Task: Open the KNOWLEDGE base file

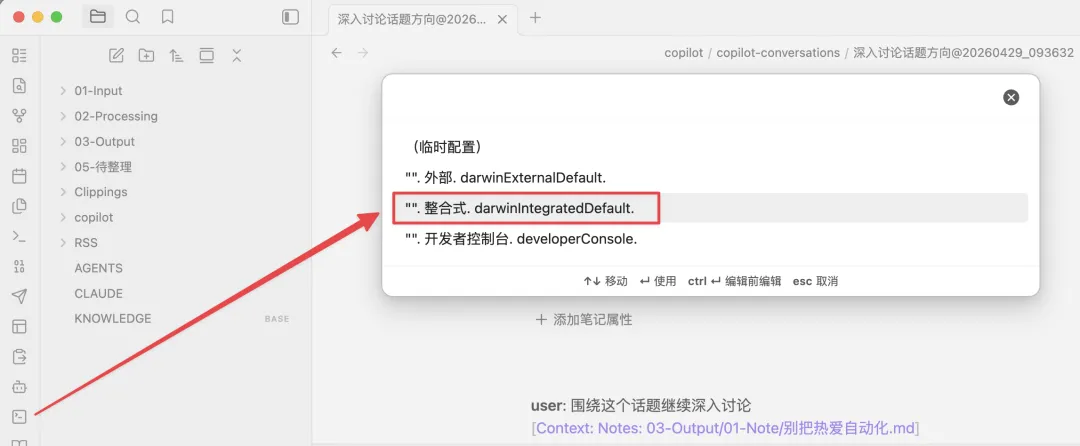Action: click(x=113, y=318)
